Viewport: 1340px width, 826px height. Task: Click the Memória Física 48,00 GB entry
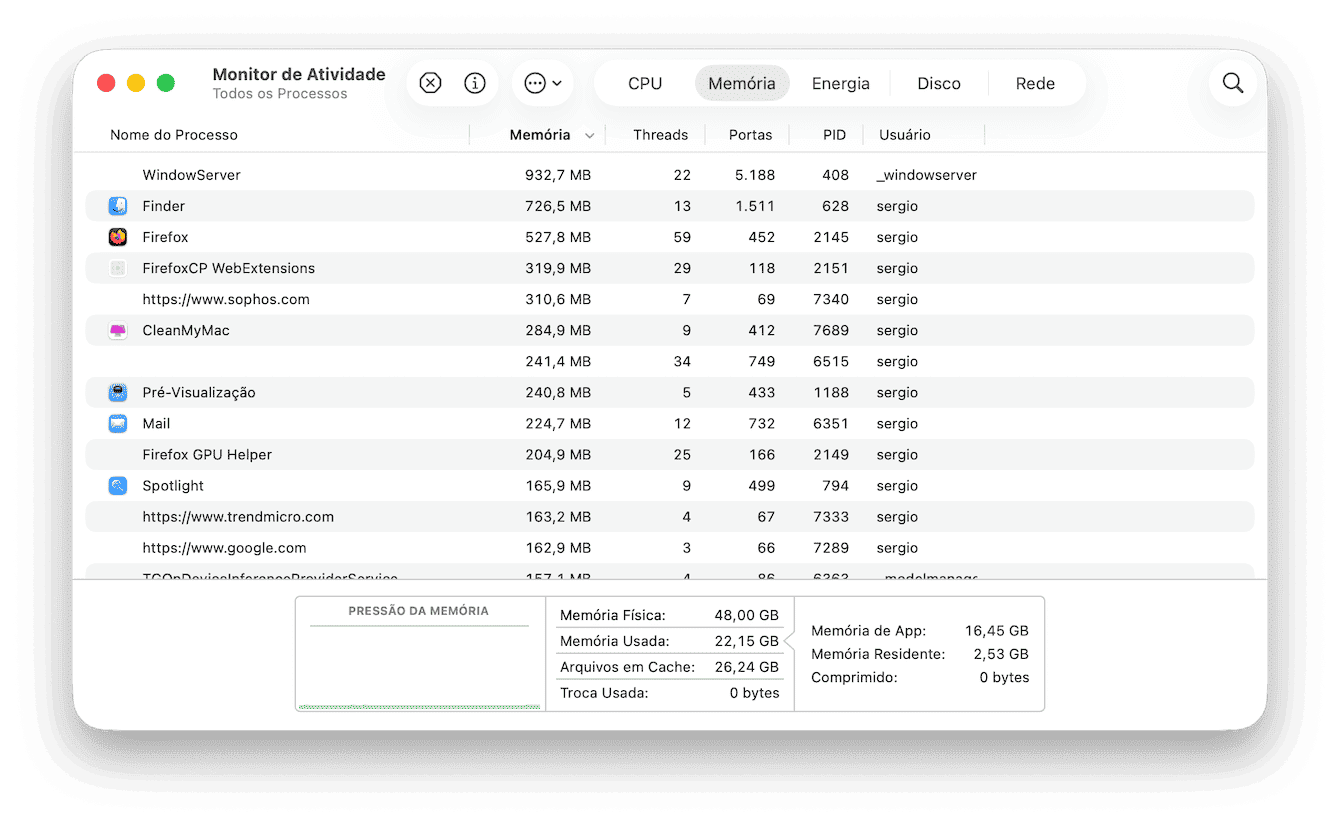tap(669, 615)
